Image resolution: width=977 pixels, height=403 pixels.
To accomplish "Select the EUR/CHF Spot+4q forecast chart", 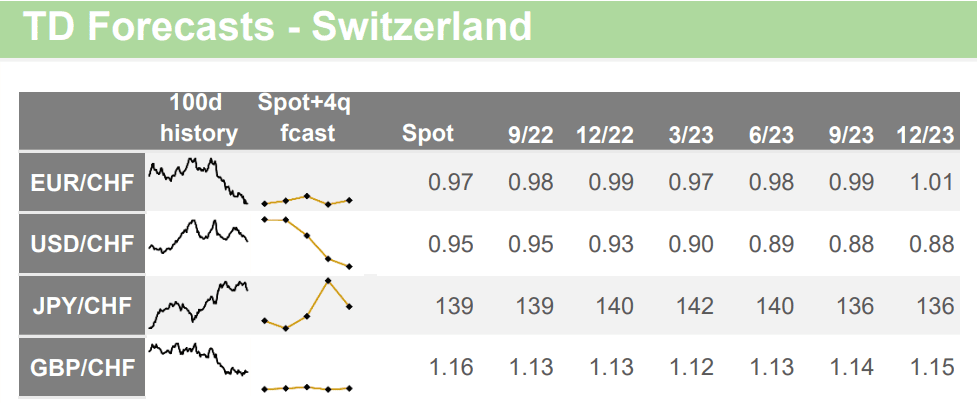I will click(x=307, y=200).
